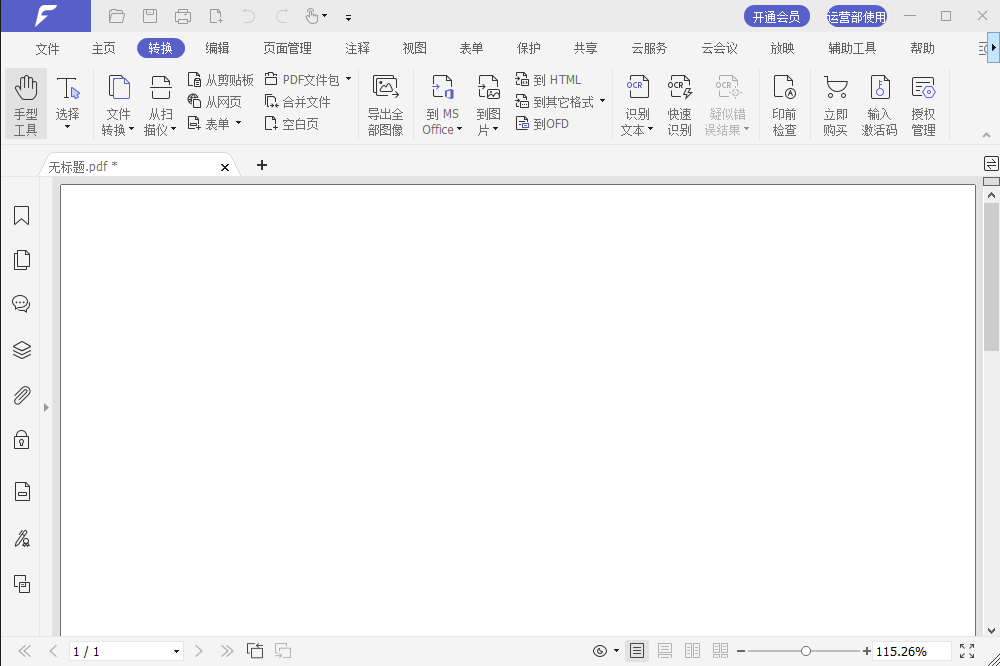Click To OFD (到OFD) conversion

pyautogui.click(x=542, y=124)
